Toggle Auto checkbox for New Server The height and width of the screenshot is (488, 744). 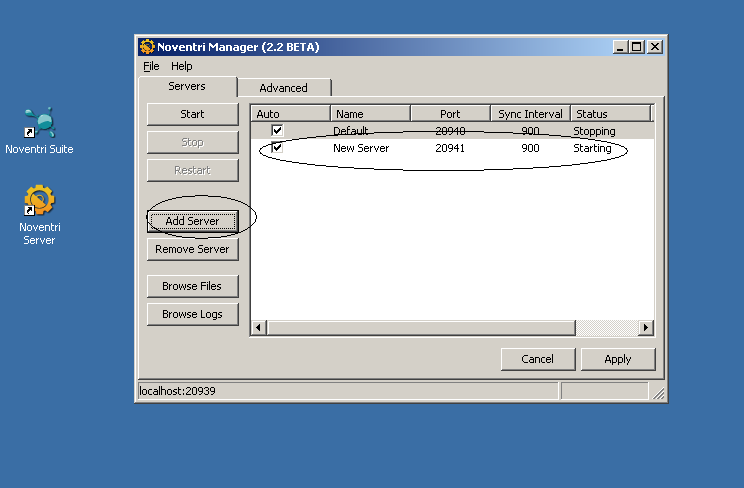point(277,147)
